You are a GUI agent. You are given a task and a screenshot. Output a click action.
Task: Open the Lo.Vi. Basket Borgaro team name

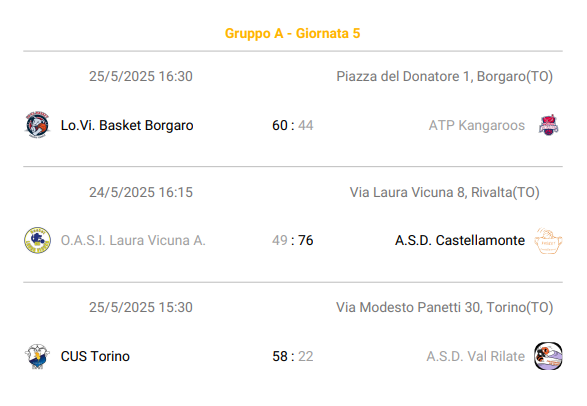(x=127, y=125)
